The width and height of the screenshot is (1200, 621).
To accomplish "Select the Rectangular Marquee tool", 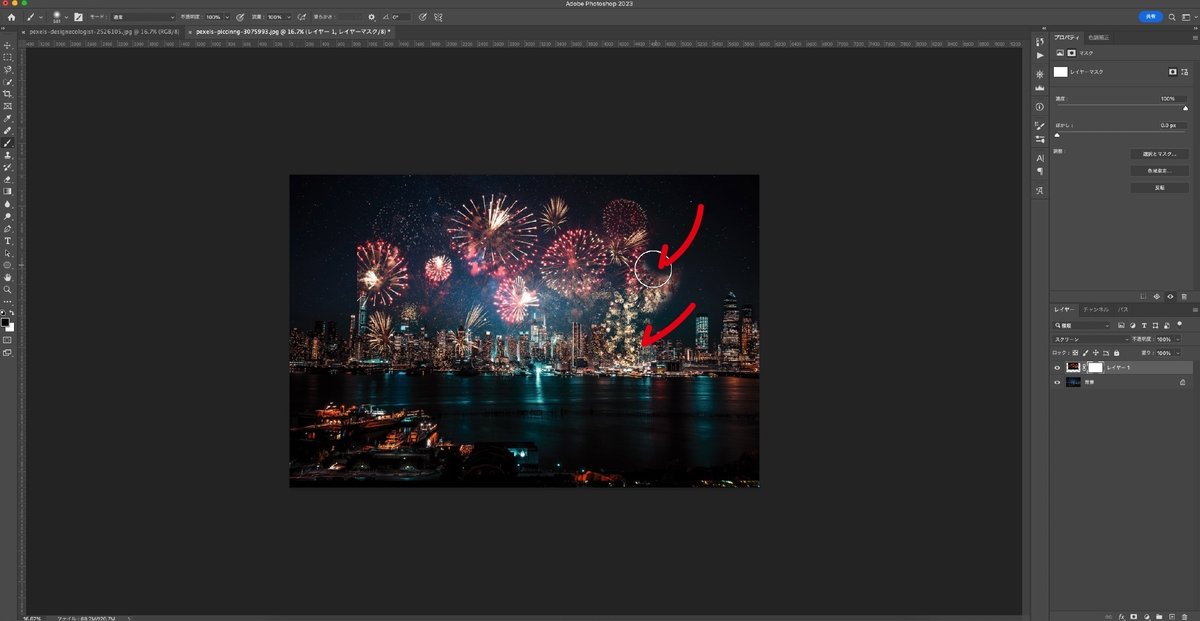I will (x=8, y=58).
